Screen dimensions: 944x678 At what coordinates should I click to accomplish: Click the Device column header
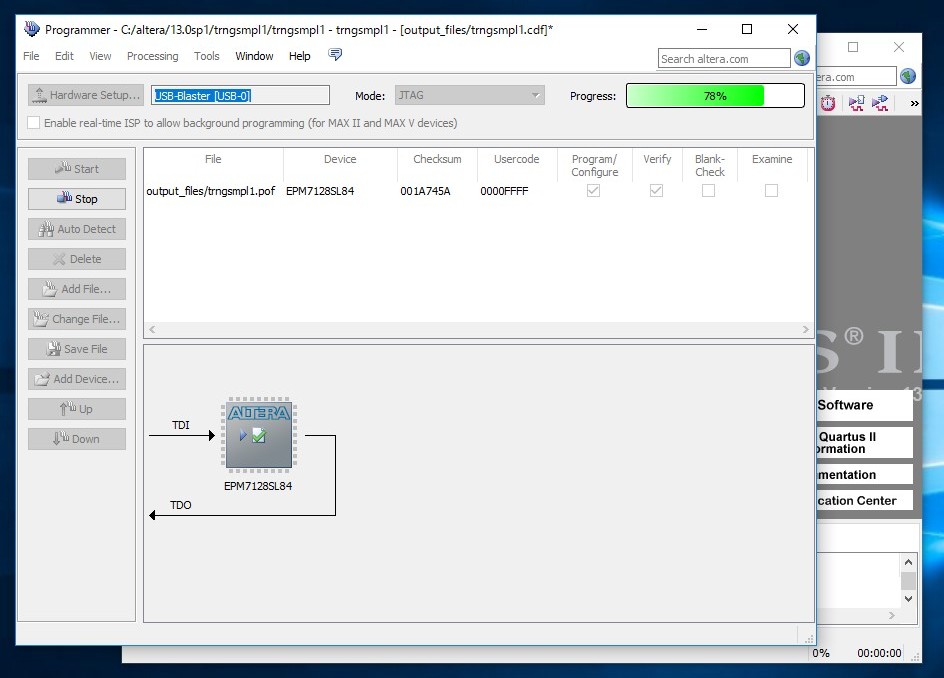pyautogui.click(x=340, y=165)
